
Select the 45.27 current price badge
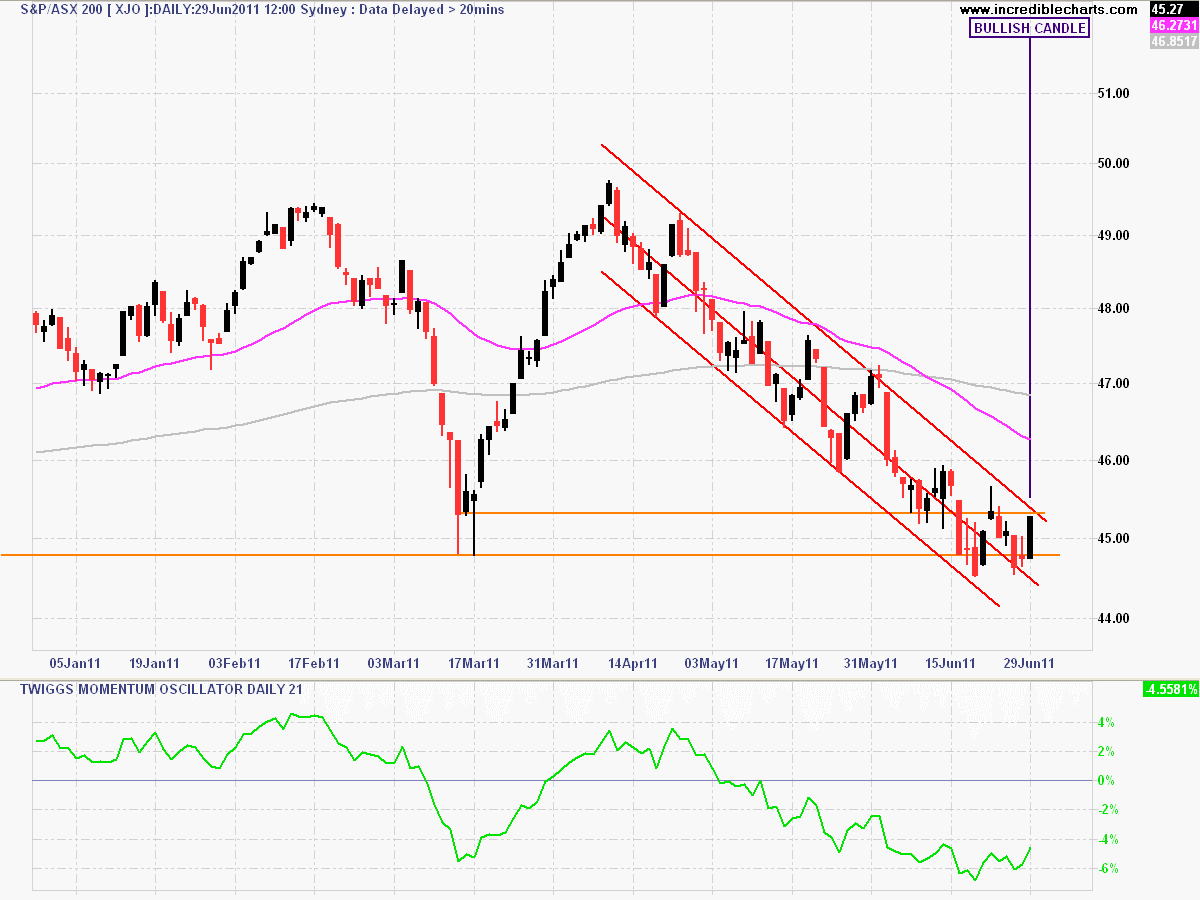(1170, 10)
